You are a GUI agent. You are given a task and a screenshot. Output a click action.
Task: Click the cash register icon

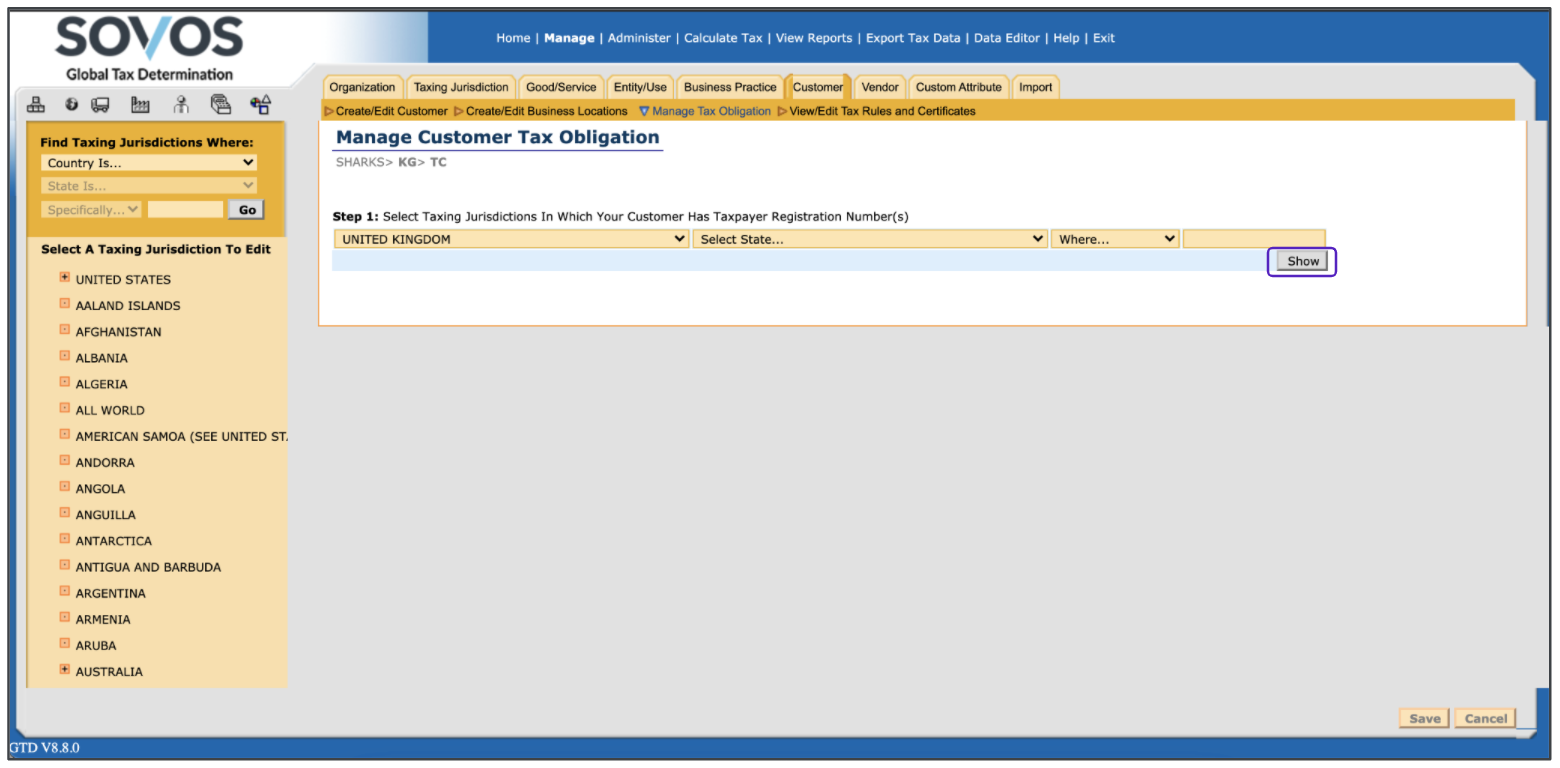coord(221,104)
